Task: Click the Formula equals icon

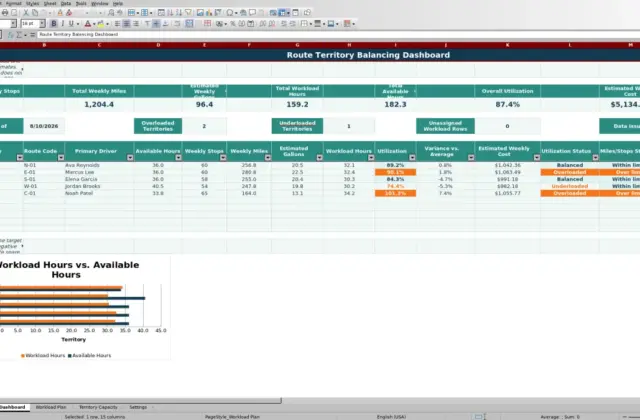Action: coord(33,35)
